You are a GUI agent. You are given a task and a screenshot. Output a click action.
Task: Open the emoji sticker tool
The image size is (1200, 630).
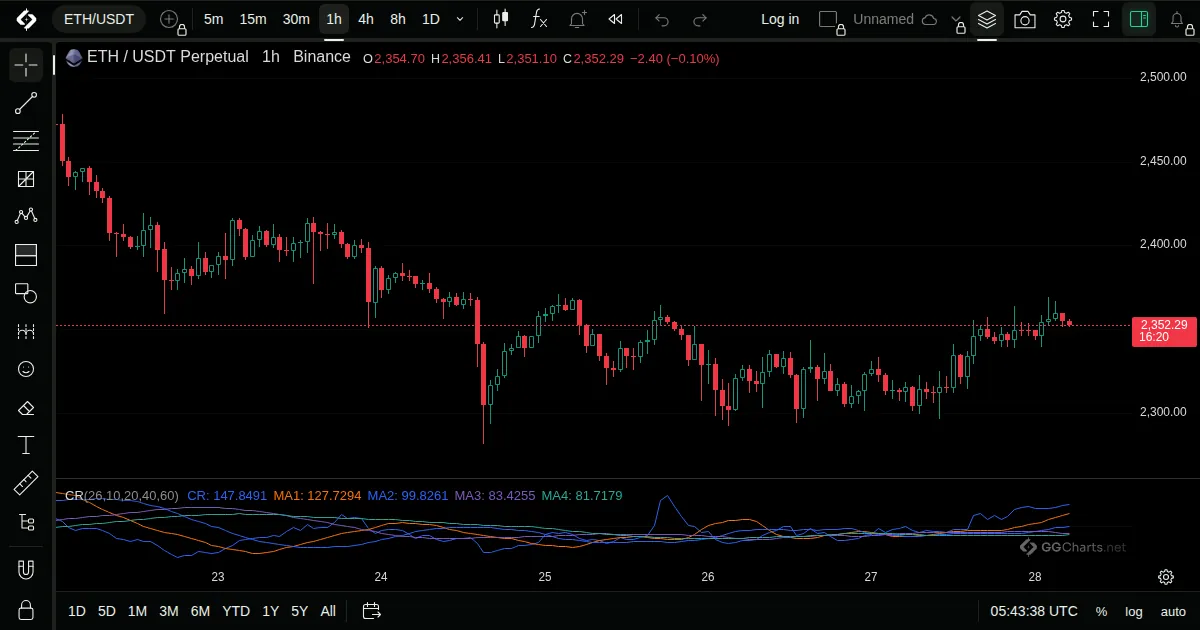(x=26, y=369)
